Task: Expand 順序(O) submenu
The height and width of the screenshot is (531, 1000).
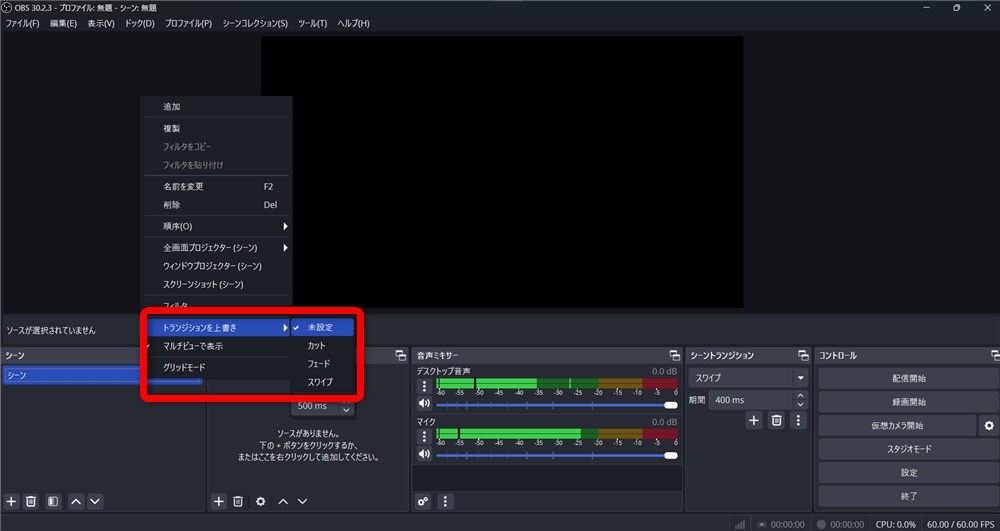Action: 216,226
